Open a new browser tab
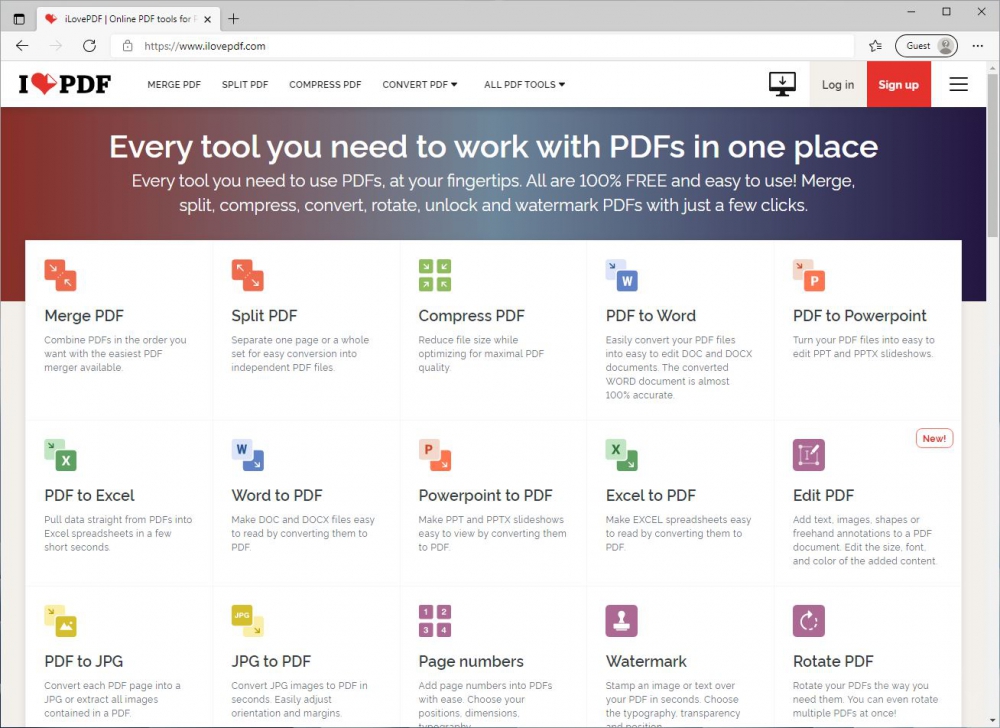This screenshot has width=1000, height=728. click(x=233, y=19)
